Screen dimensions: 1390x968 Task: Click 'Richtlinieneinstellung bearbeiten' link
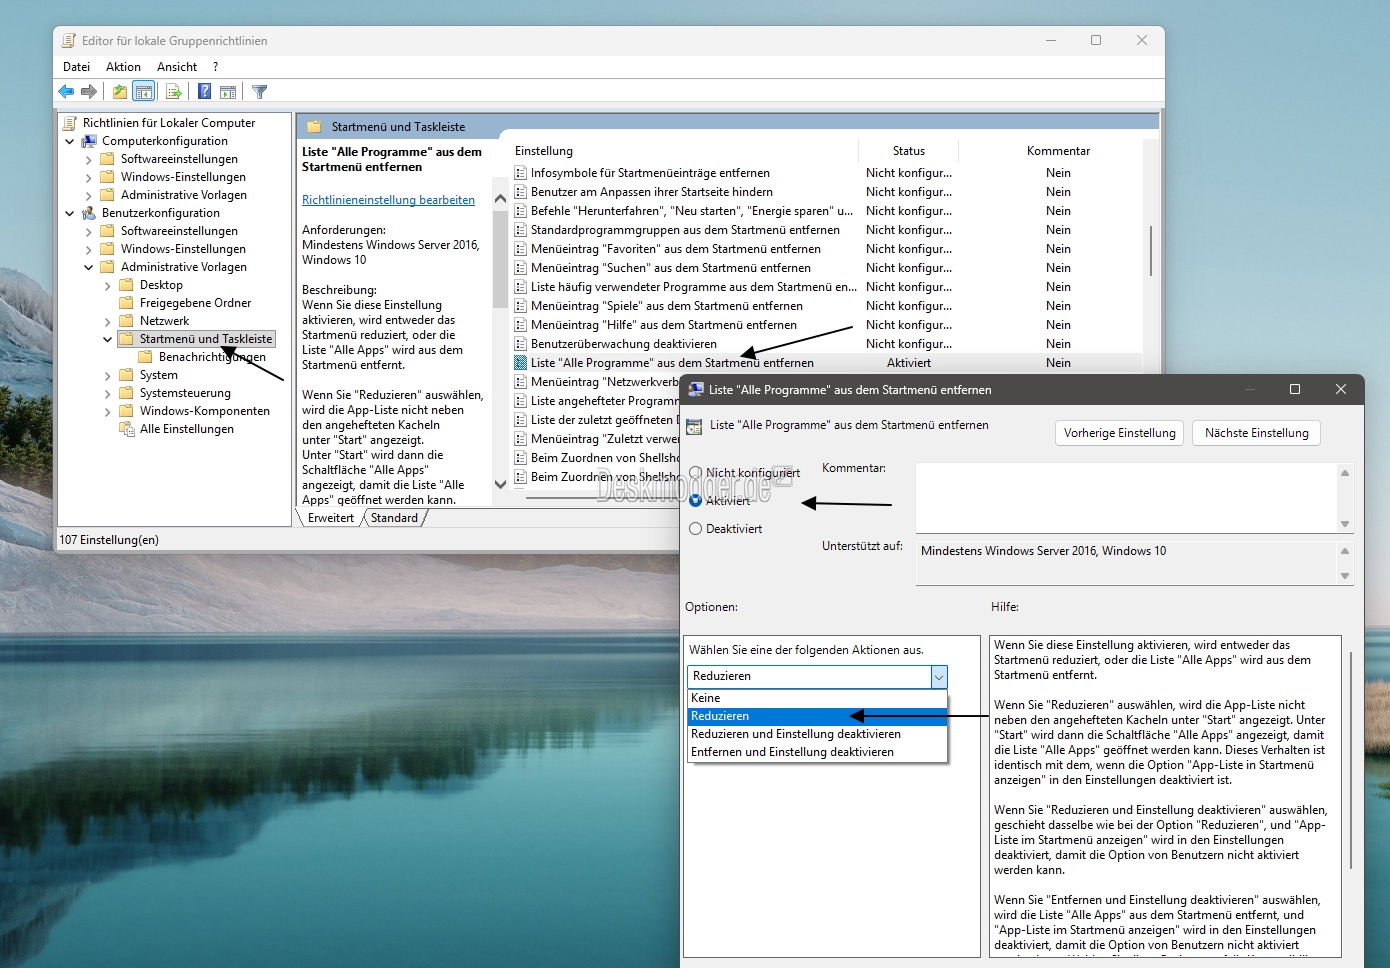click(x=388, y=200)
